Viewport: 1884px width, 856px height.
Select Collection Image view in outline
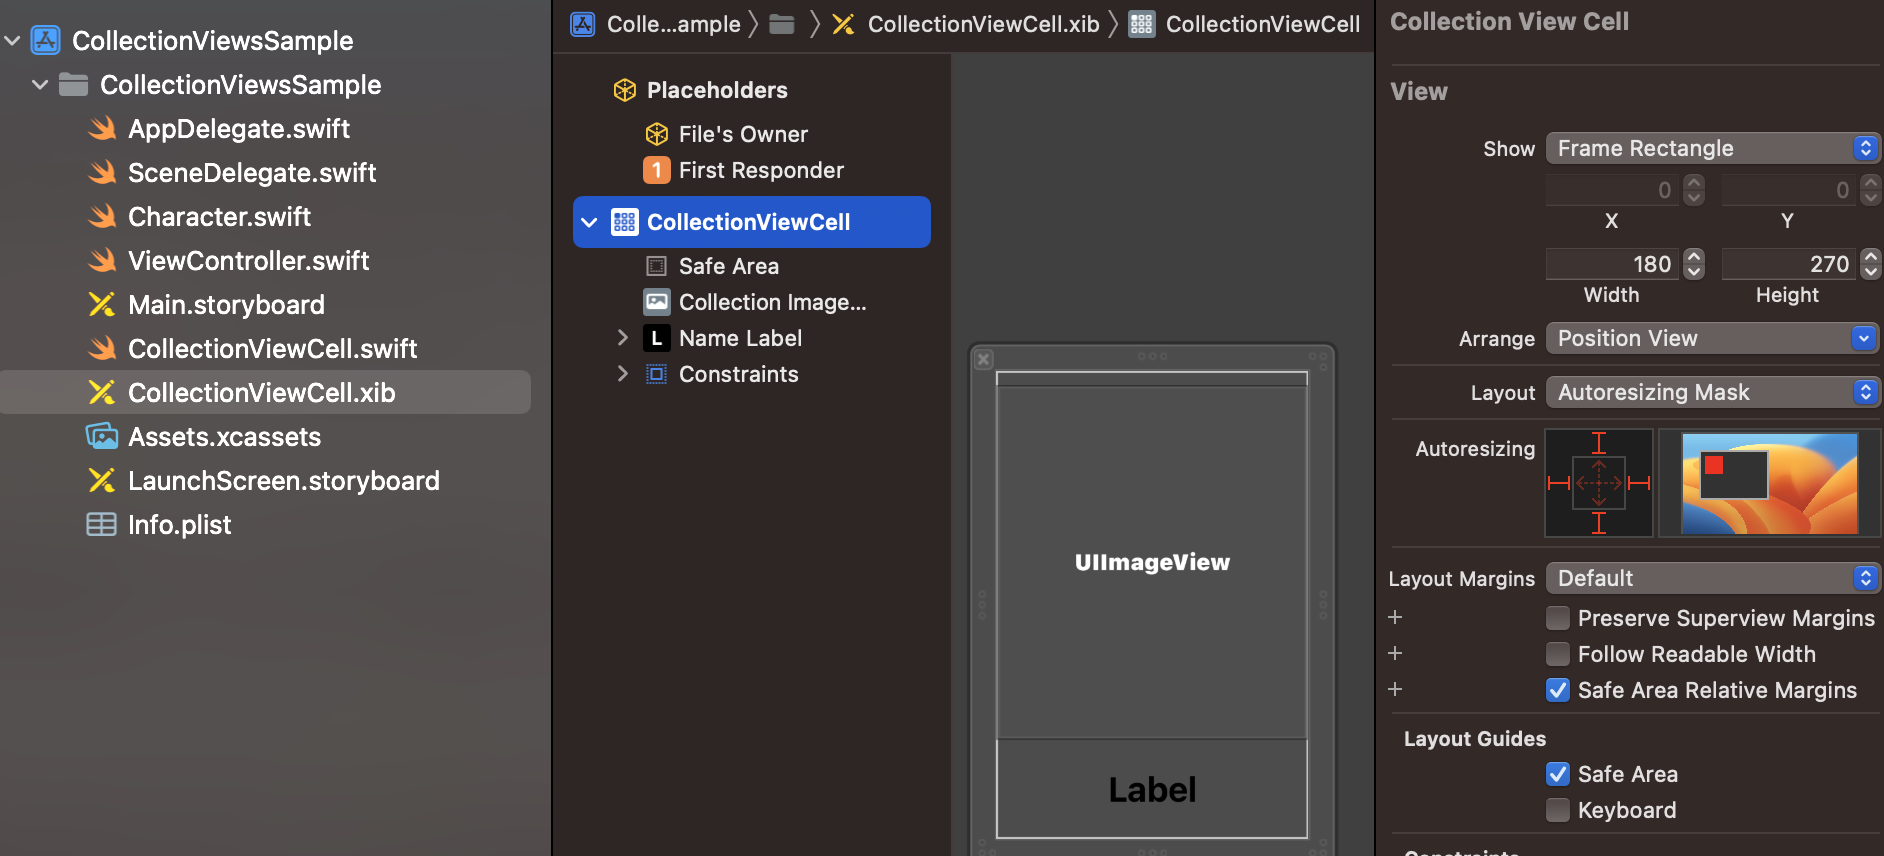(772, 302)
